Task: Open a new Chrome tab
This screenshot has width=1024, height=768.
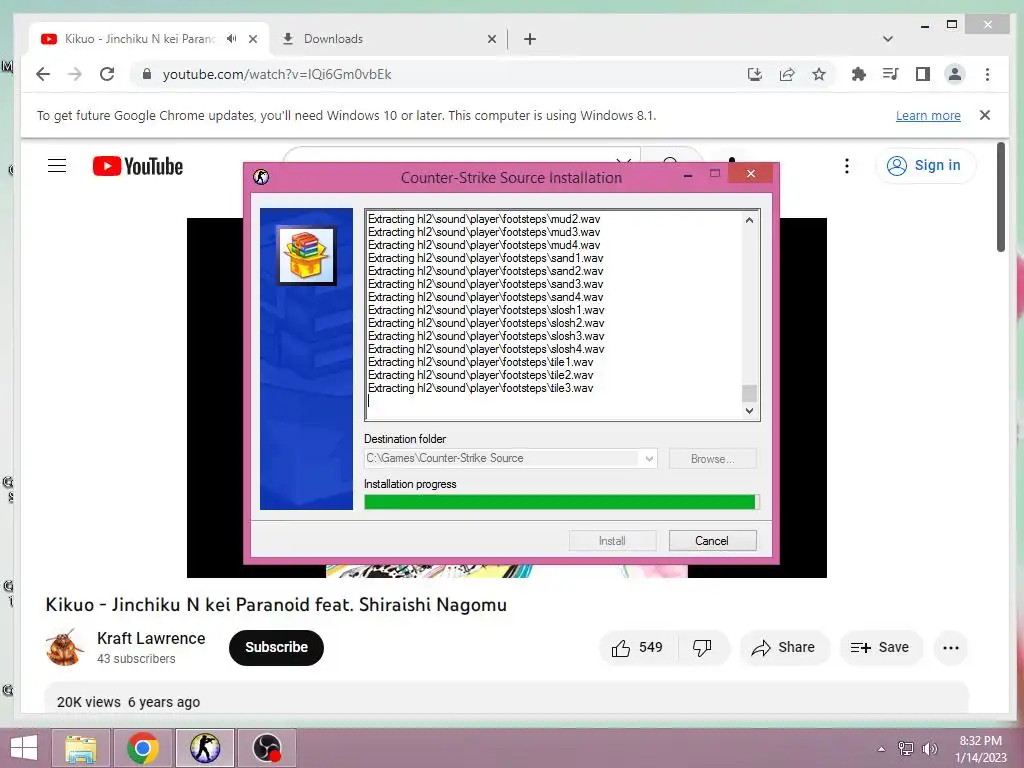Action: pyautogui.click(x=530, y=39)
